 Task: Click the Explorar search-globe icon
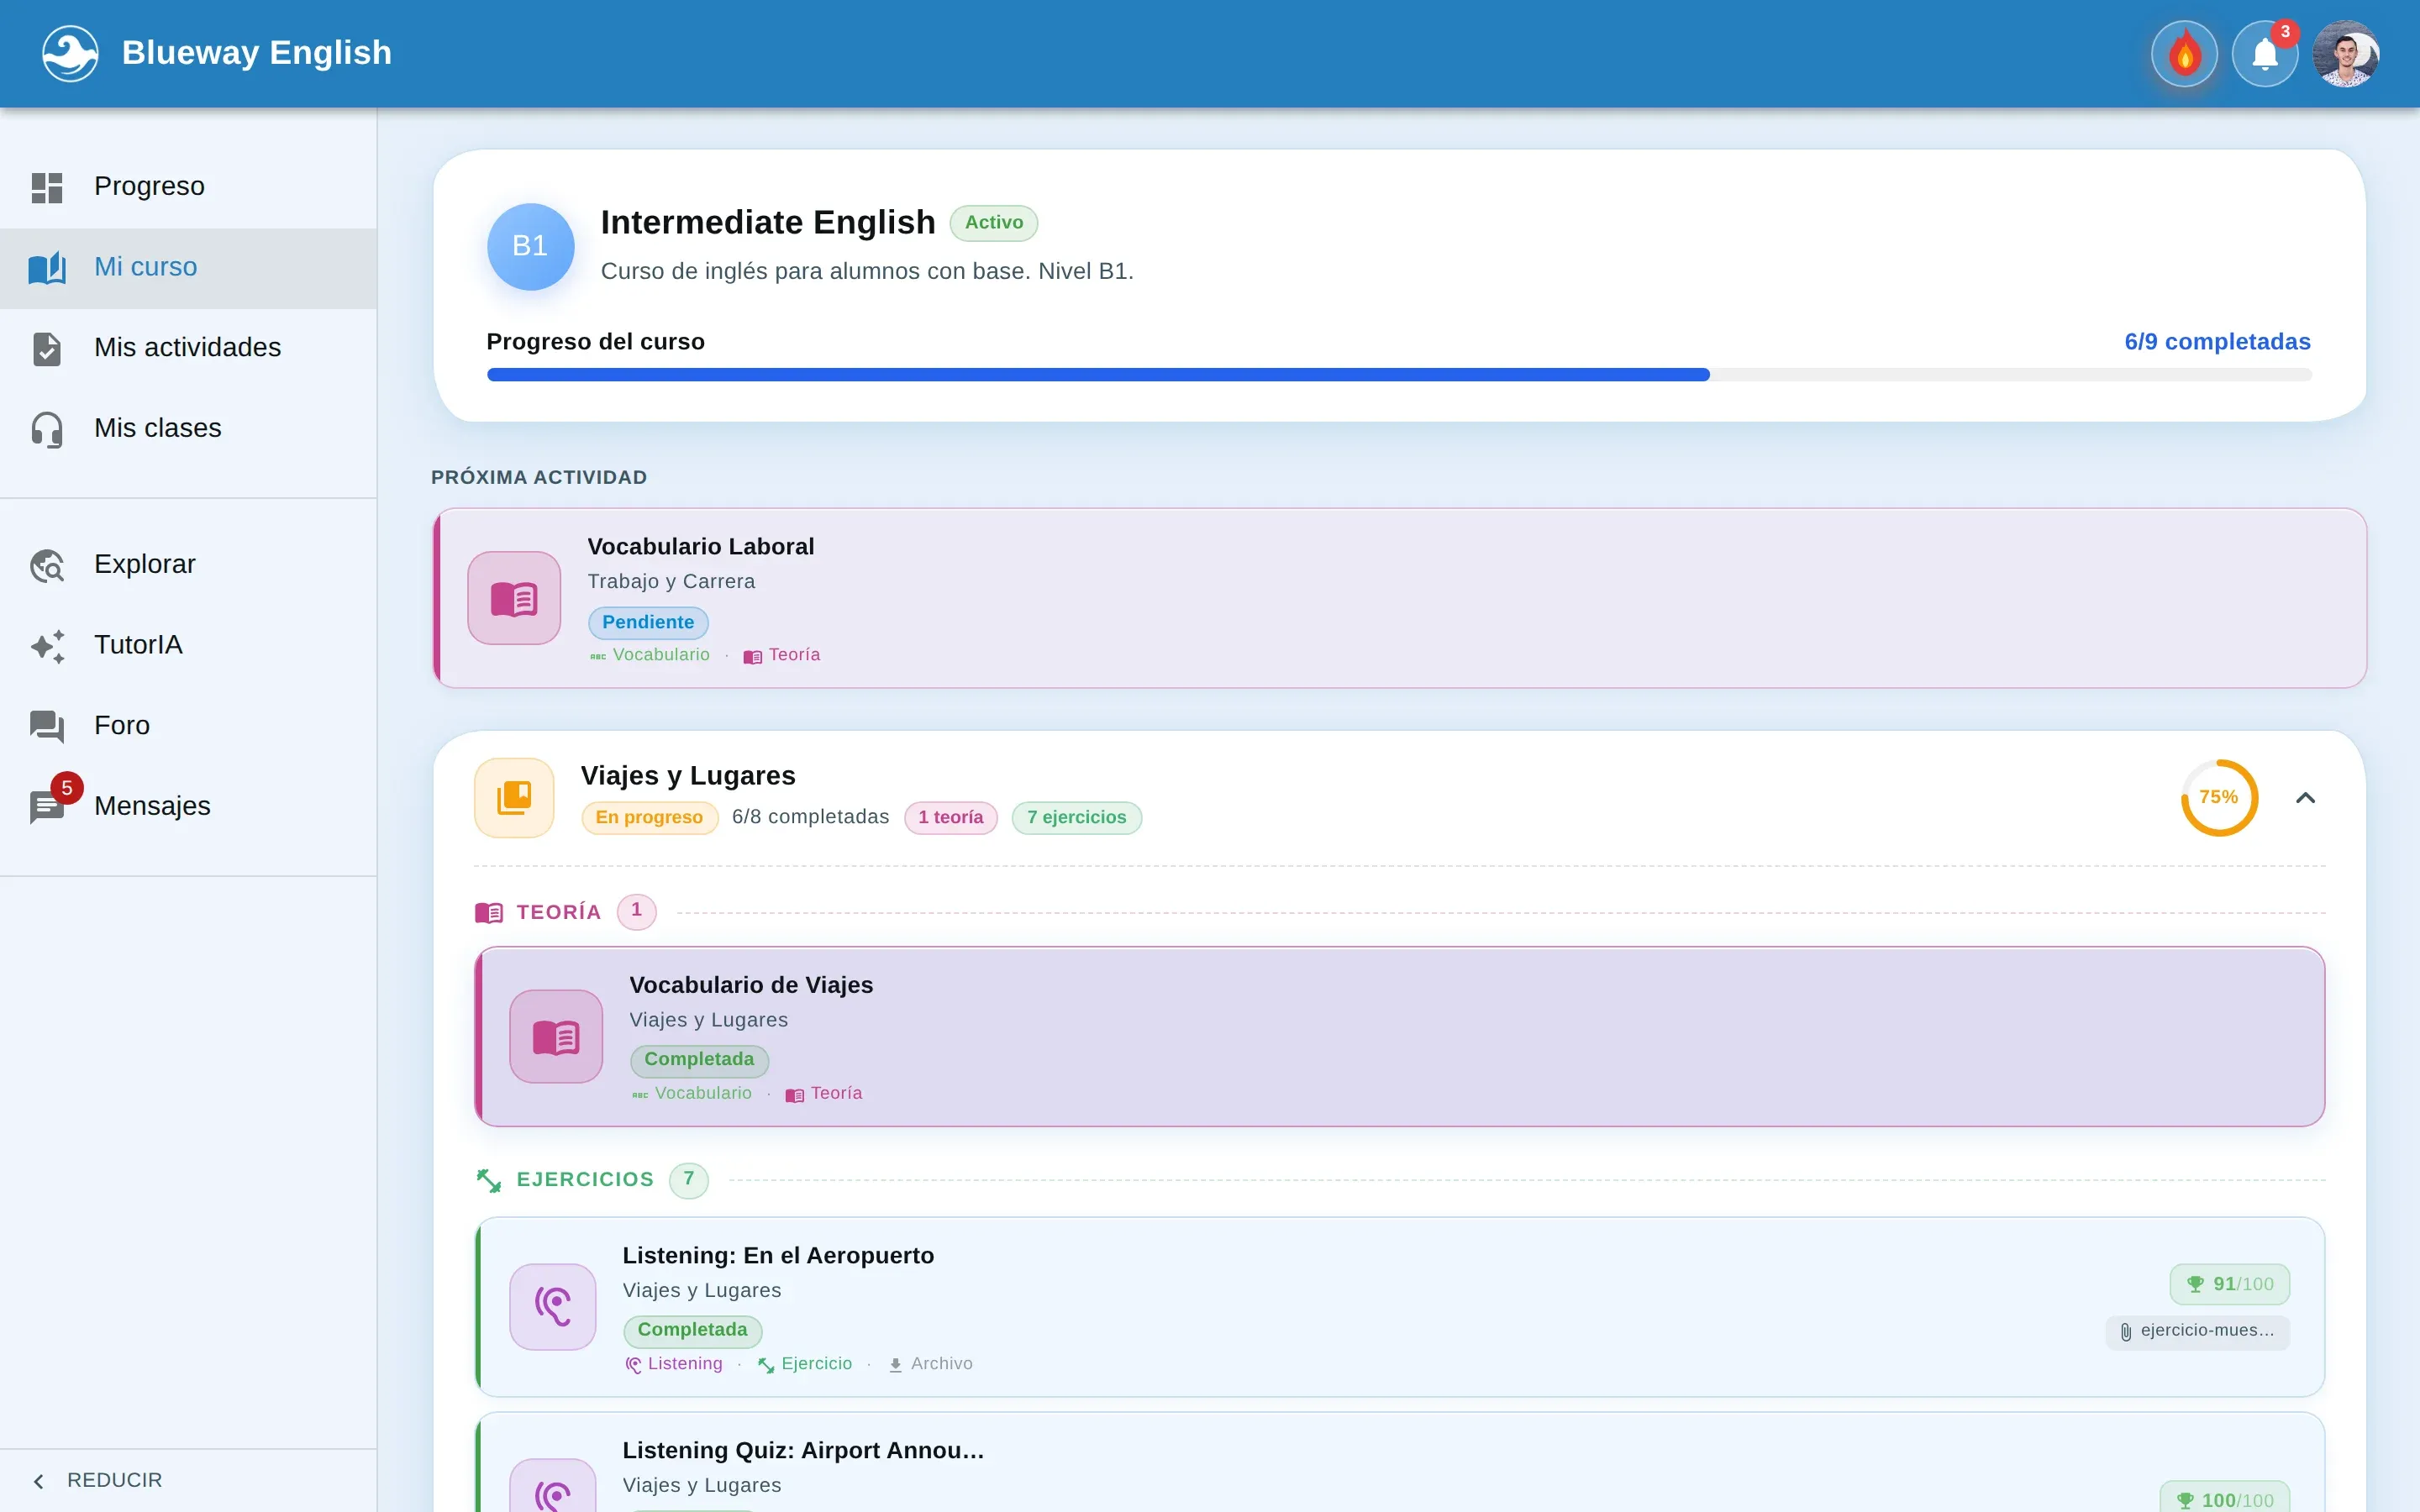point(47,565)
